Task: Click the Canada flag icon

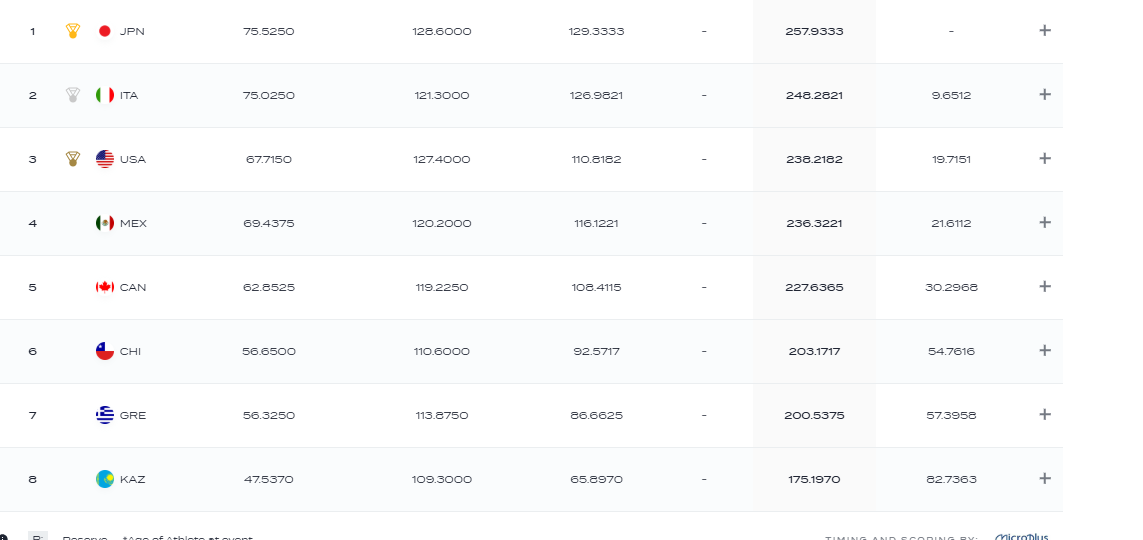Action: click(x=105, y=287)
